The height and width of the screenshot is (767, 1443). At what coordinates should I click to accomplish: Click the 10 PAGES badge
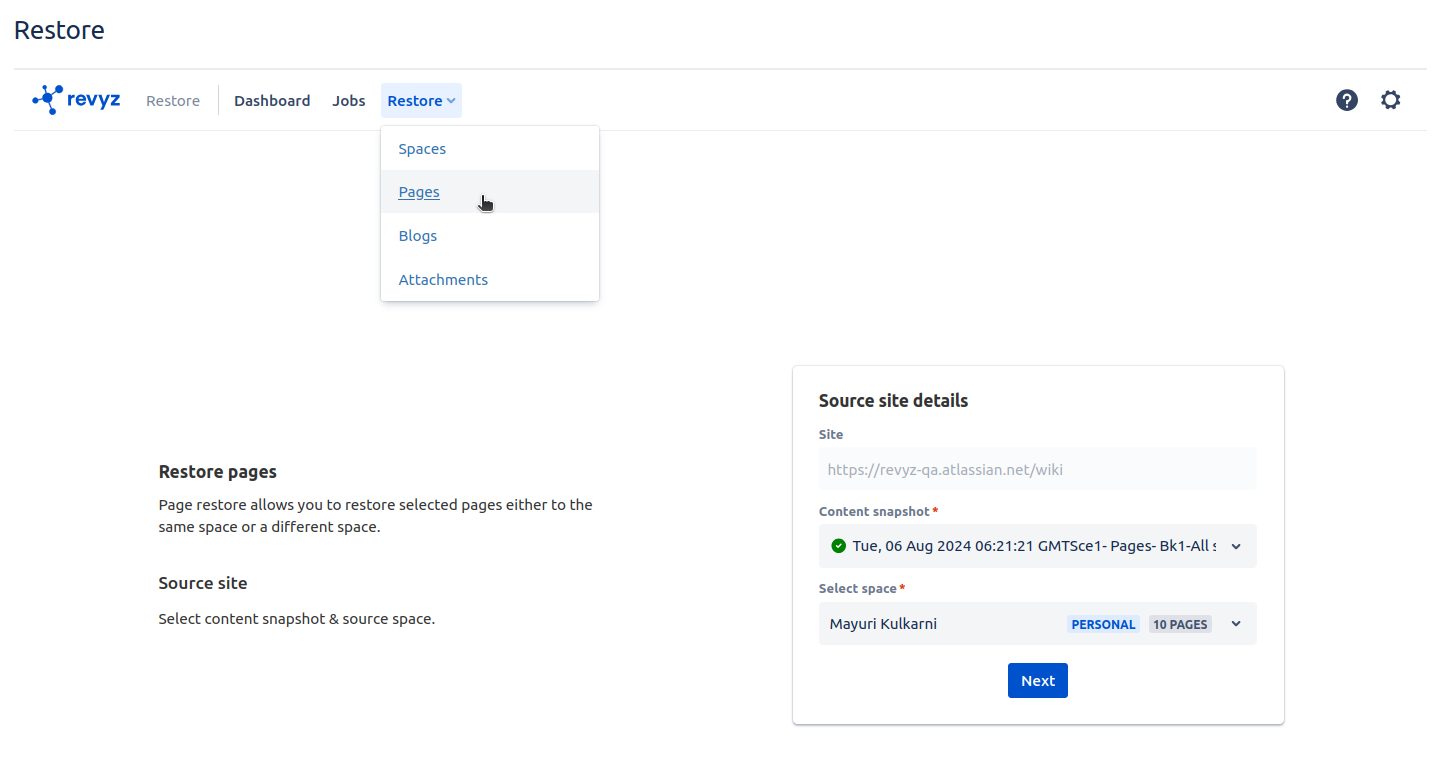(x=1180, y=624)
